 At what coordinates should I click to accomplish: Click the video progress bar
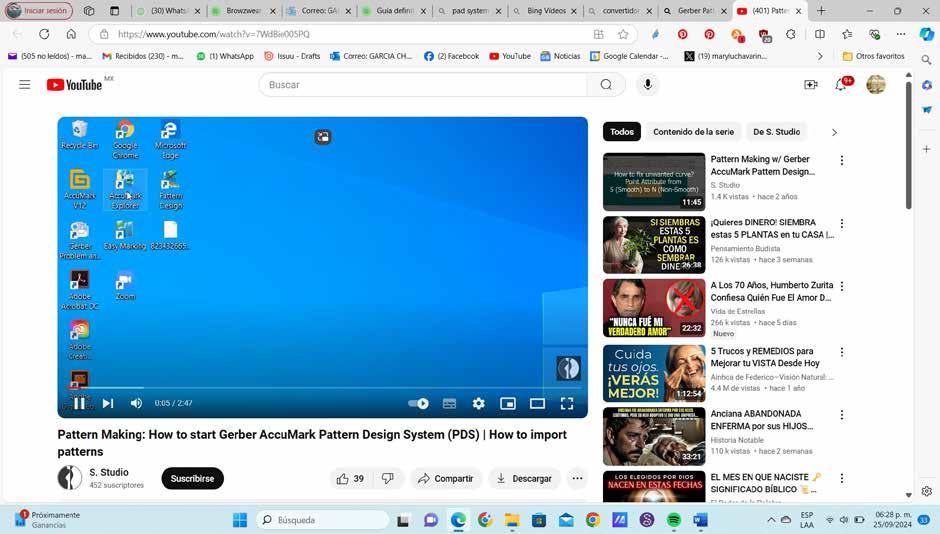pos(323,388)
